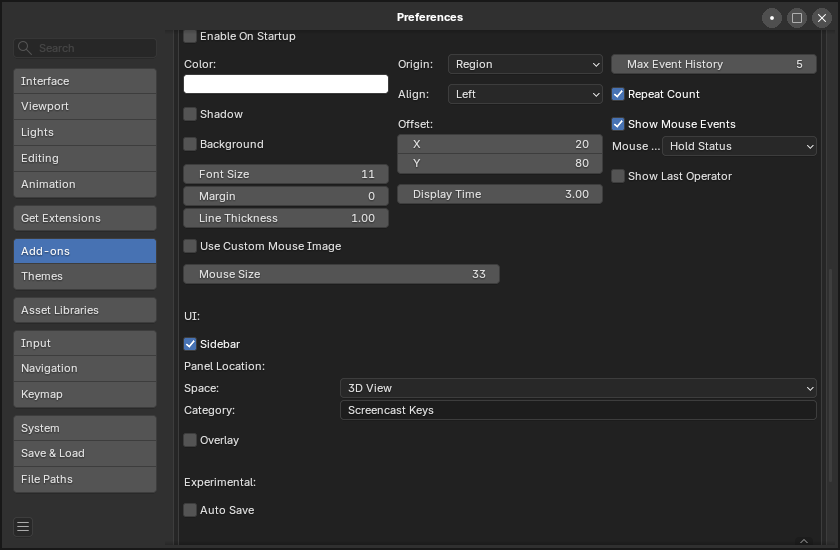The width and height of the screenshot is (840, 550).
Task: Uncheck the Sidebar option
Action: [190, 344]
